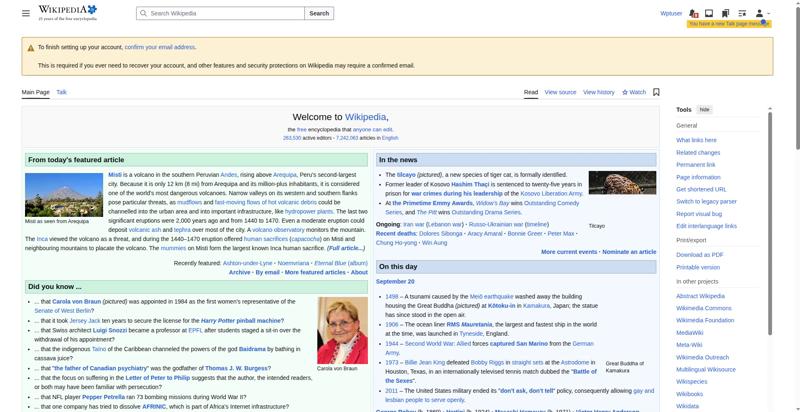Open Wikimedia Commons link
The height and width of the screenshot is (412, 800).
click(x=704, y=308)
